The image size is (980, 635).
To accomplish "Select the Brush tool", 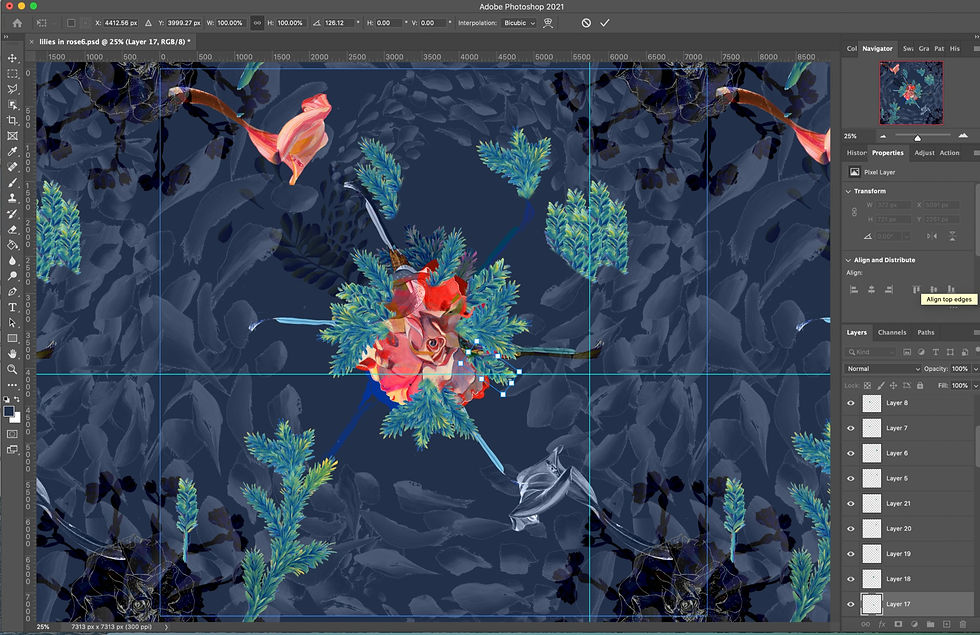I will coord(12,182).
